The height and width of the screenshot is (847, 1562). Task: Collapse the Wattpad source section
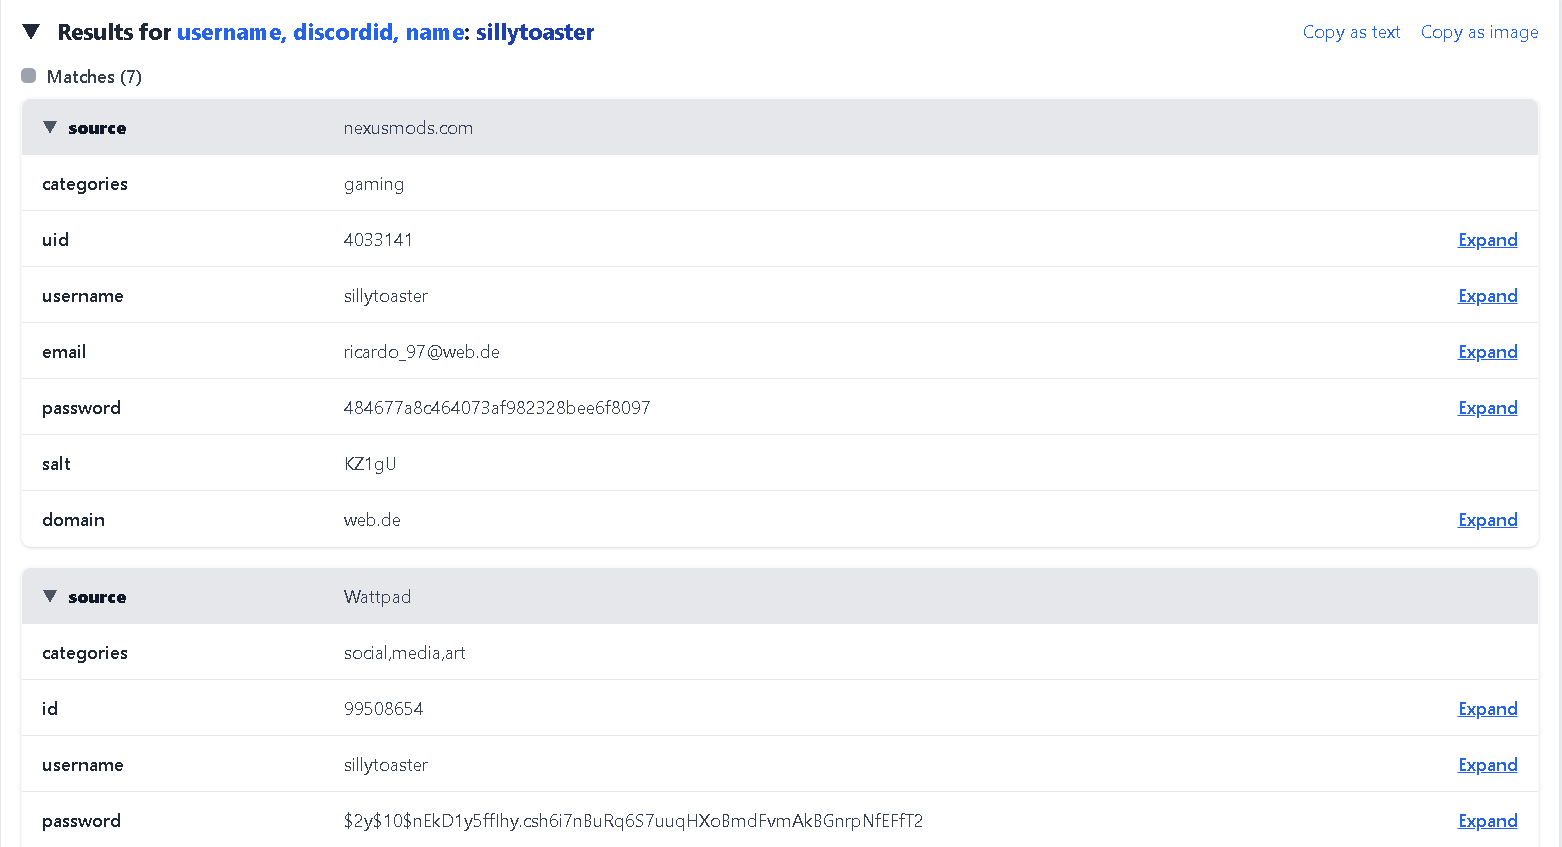click(x=50, y=596)
